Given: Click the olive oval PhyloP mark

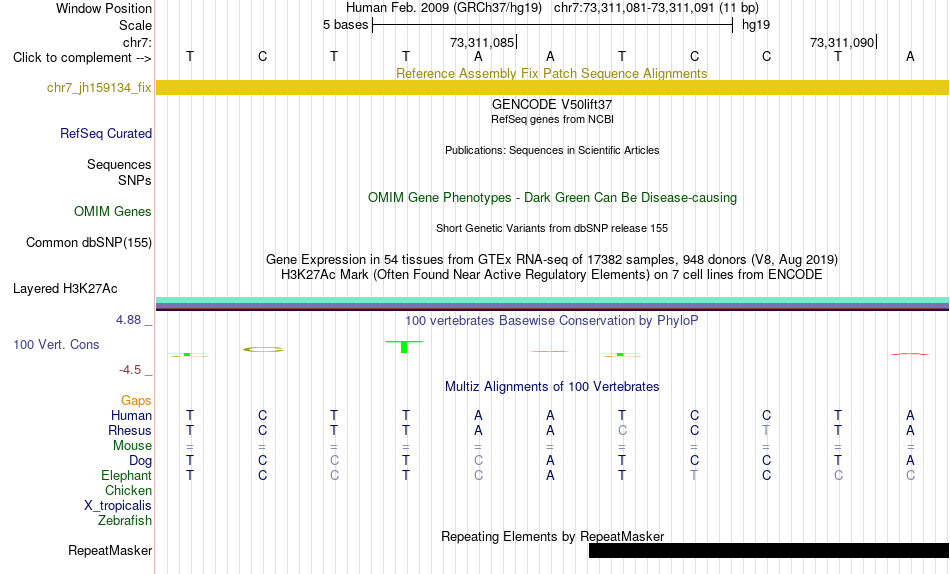Looking at the screenshot, I should pos(262,350).
